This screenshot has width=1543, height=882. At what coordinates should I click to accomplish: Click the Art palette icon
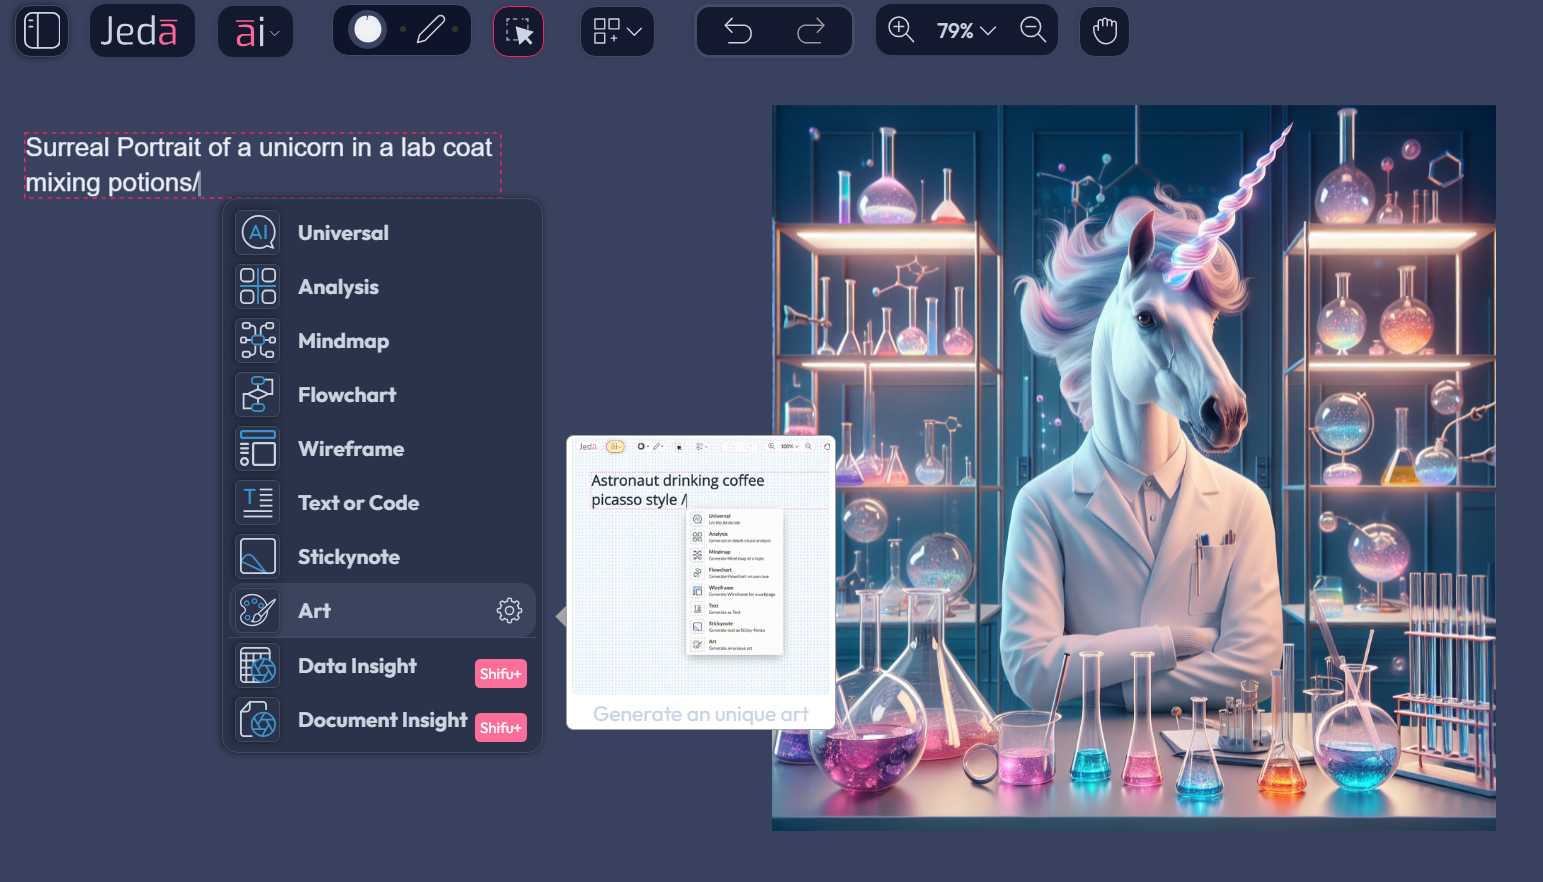click(x=258, y=611)
